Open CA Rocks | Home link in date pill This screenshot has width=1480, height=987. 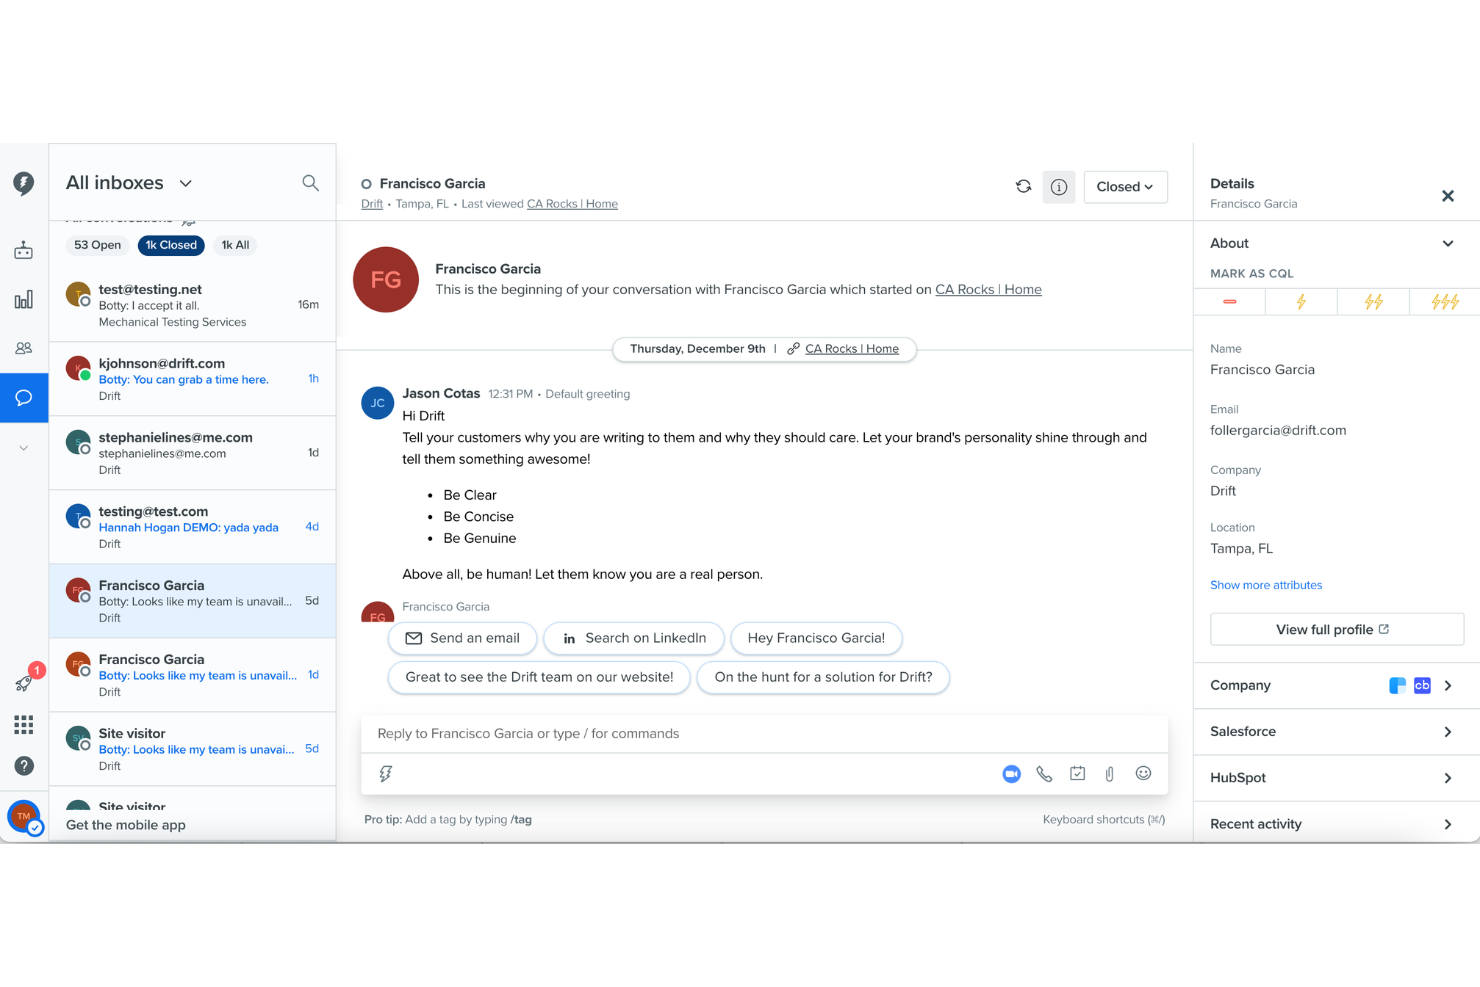(x=852, y=349)
